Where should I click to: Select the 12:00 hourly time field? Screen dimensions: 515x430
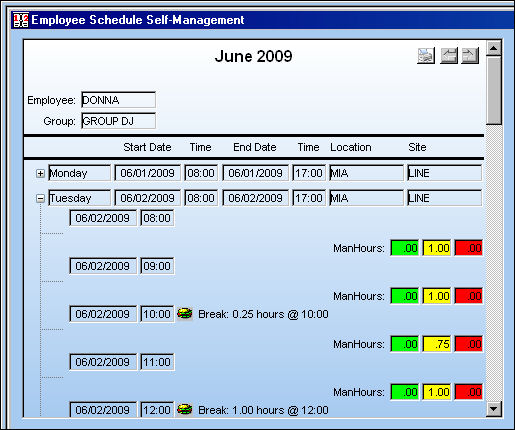click(x=157, y=410)
